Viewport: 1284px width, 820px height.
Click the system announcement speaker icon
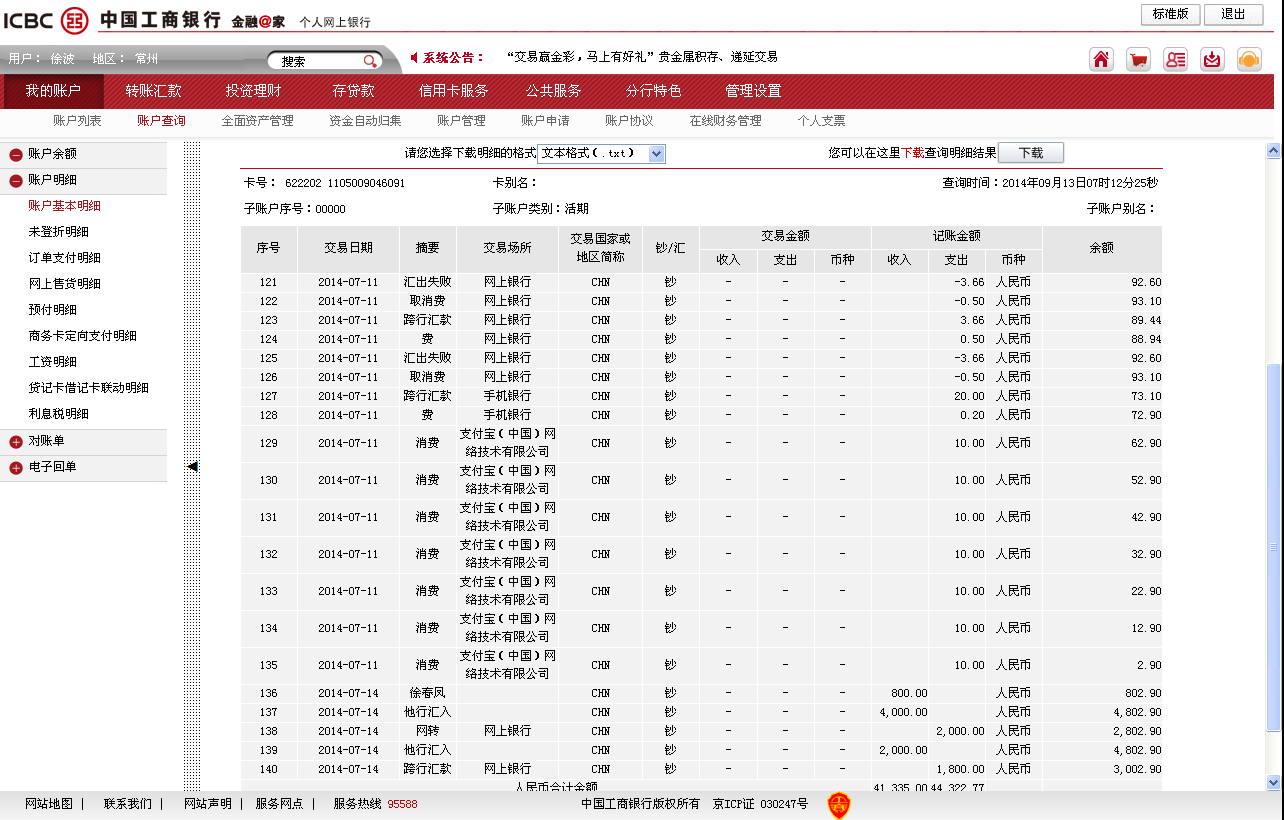415,57
